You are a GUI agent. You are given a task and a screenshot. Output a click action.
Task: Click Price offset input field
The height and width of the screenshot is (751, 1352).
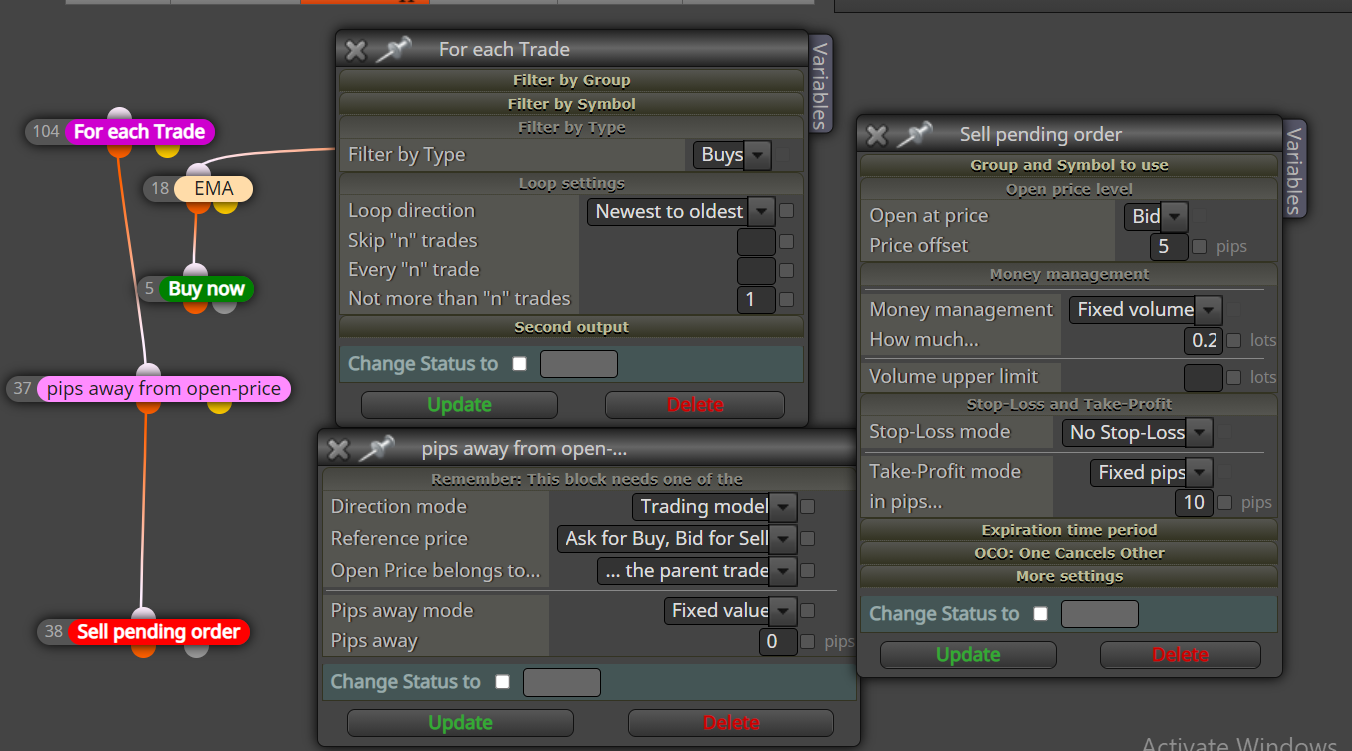coord(1169,246)
